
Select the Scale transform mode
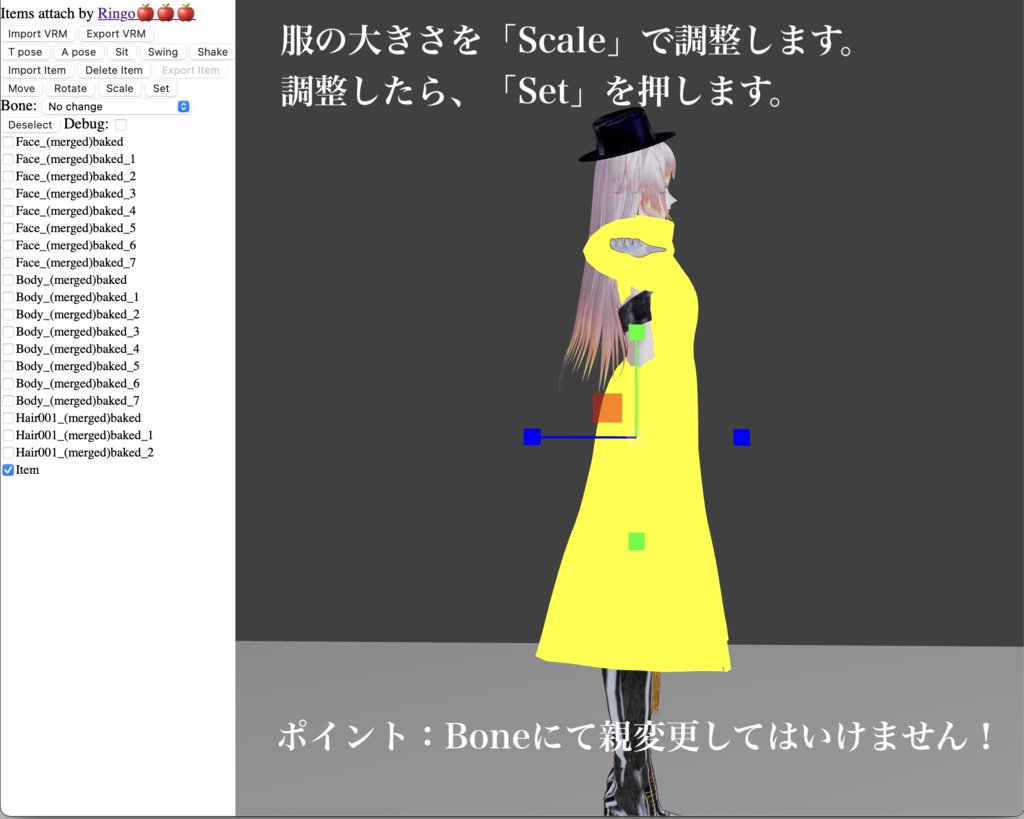(x=119, y=88)
